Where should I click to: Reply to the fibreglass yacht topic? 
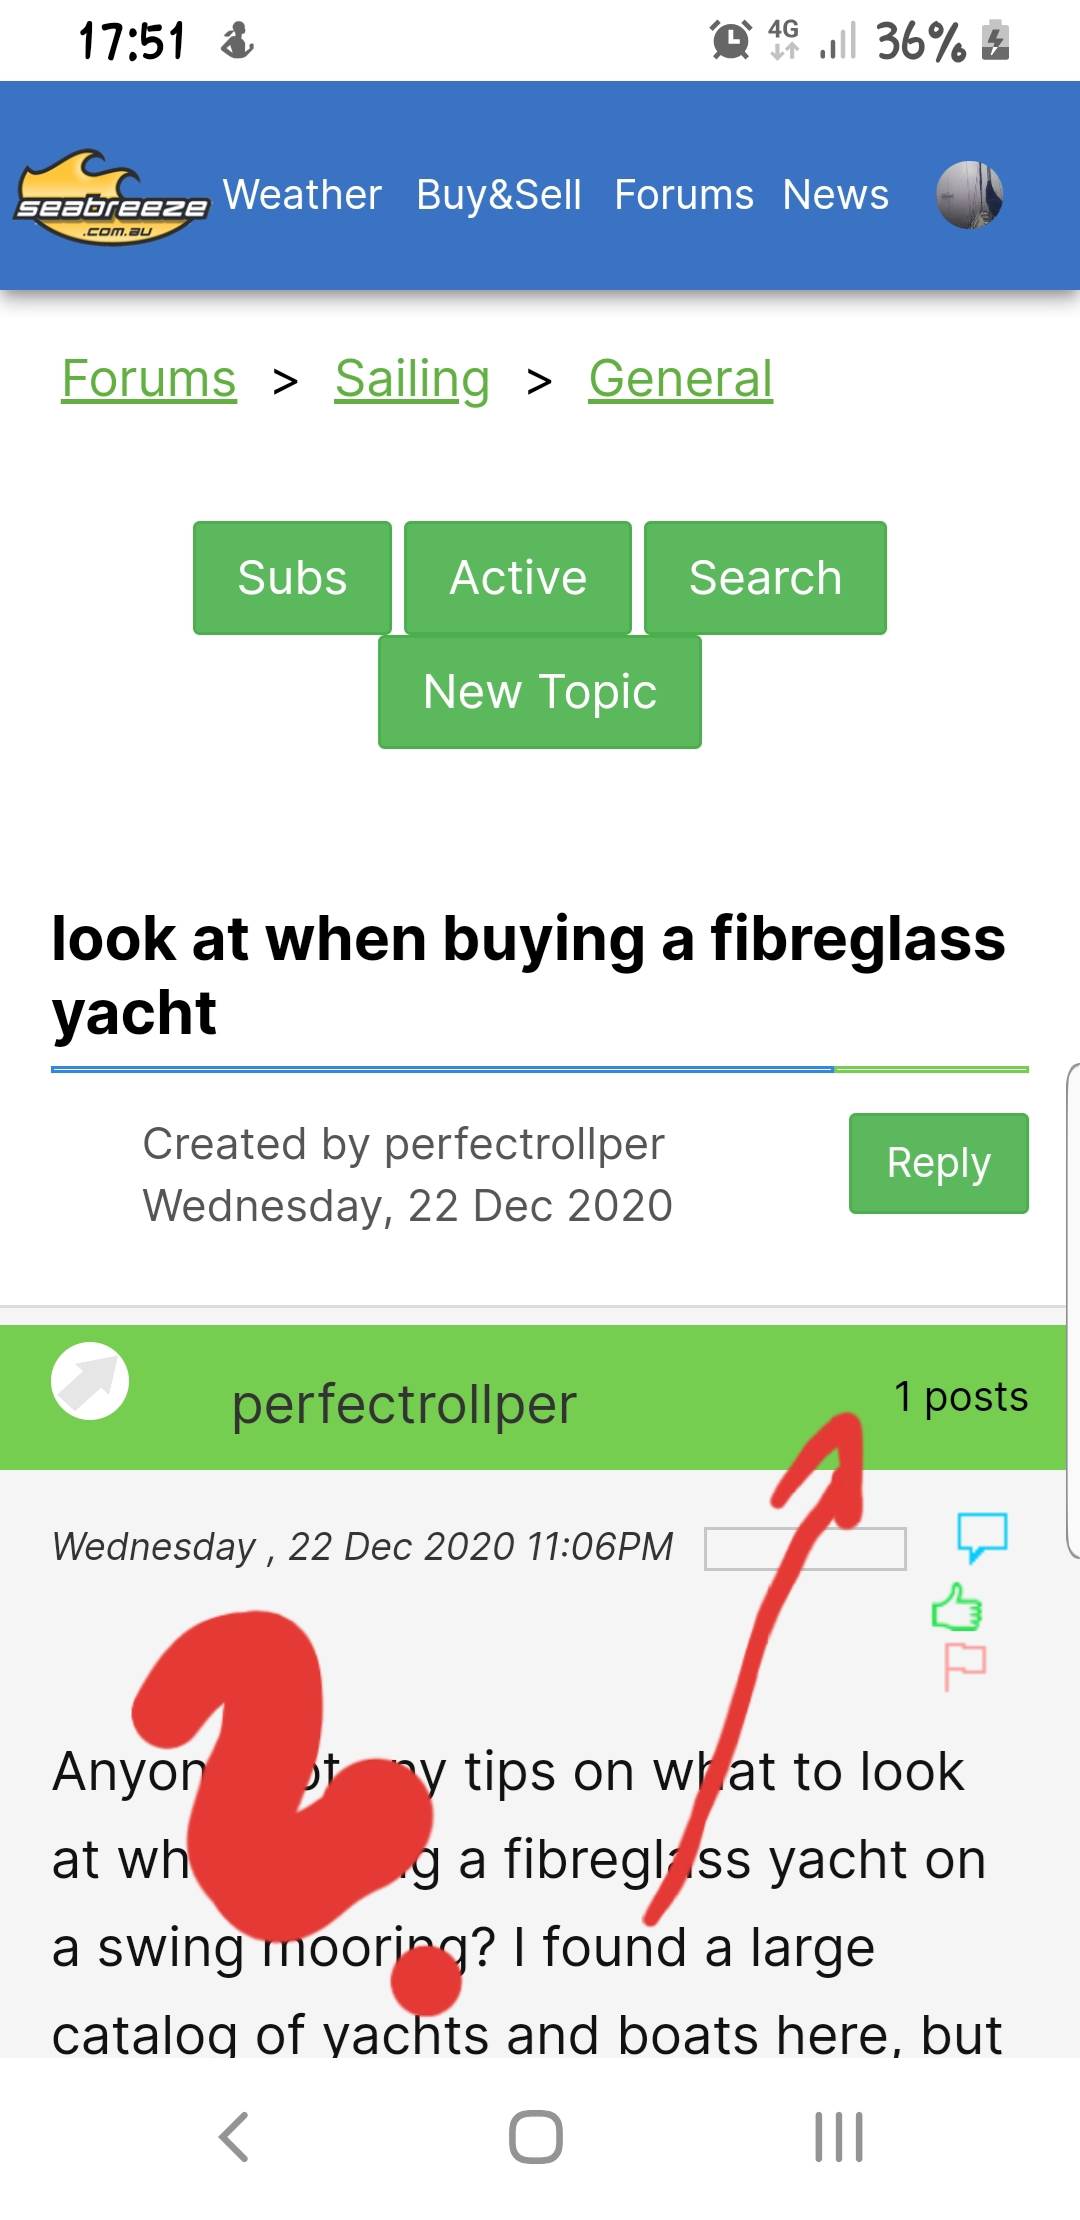pos(938,1163)
